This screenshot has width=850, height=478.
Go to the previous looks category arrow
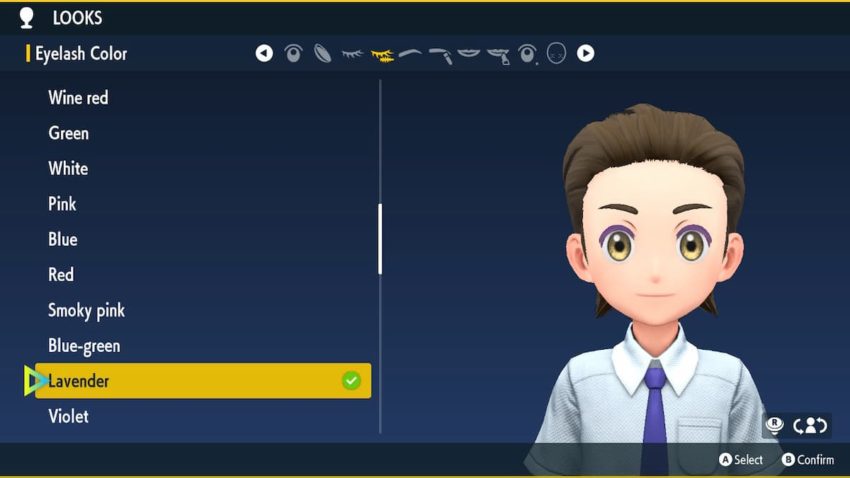click(264, 53)
